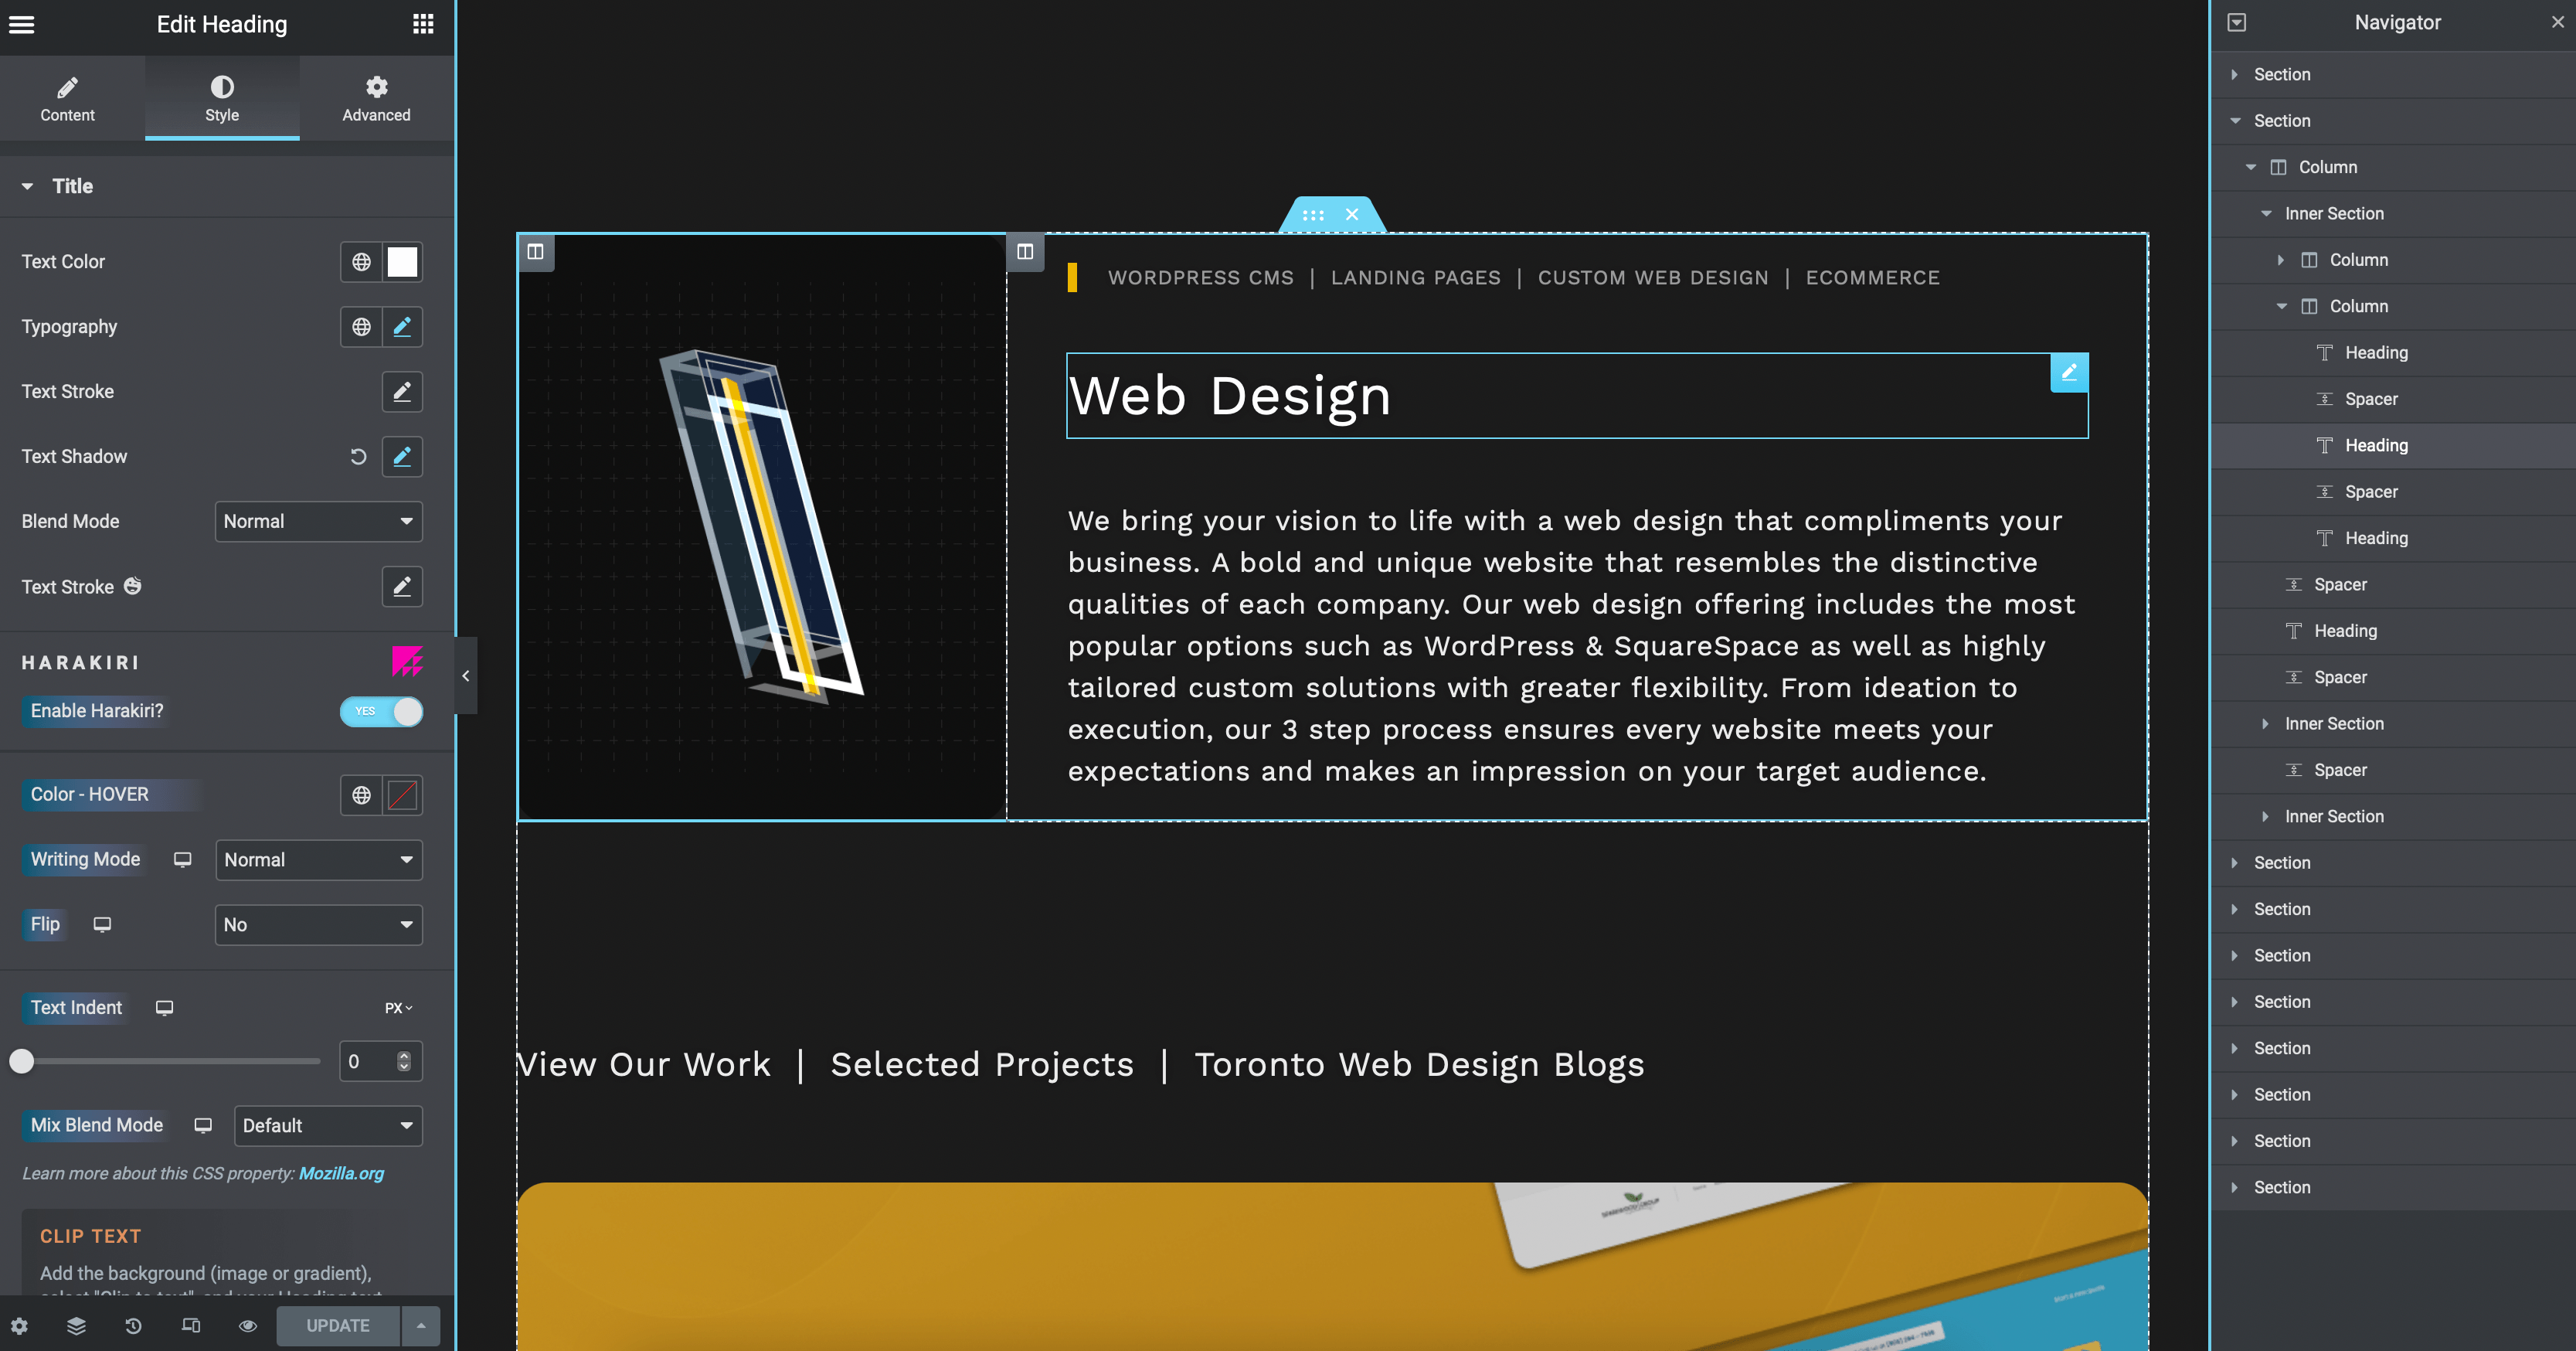Click the inner section drag handle

point(1313,215)
